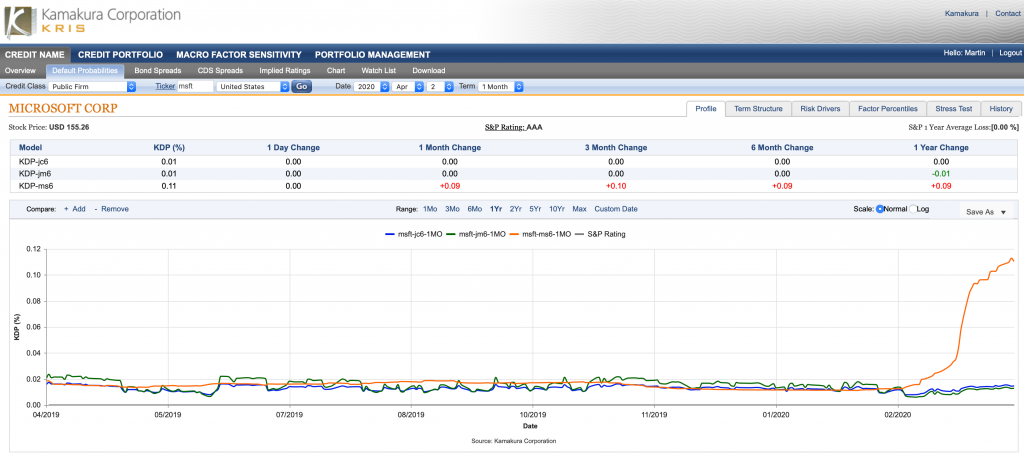Open the month dropdown showing Apr

(x=408, y=86)
